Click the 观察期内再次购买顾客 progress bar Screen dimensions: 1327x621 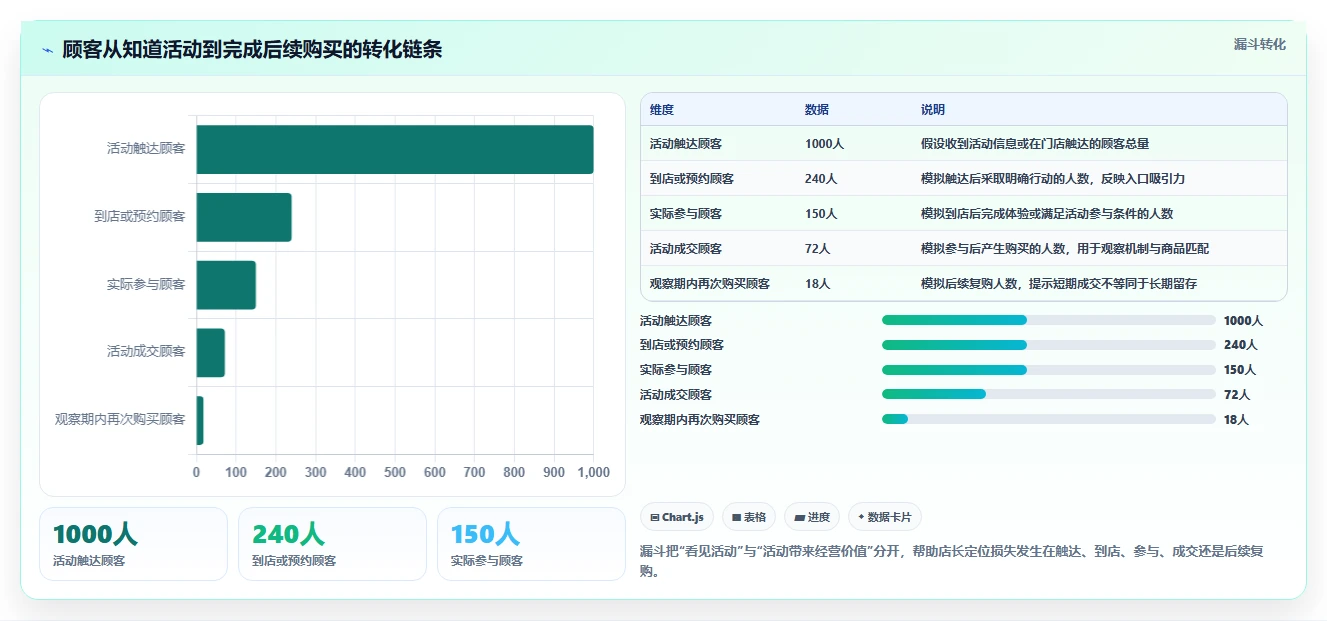(1048, 419)
